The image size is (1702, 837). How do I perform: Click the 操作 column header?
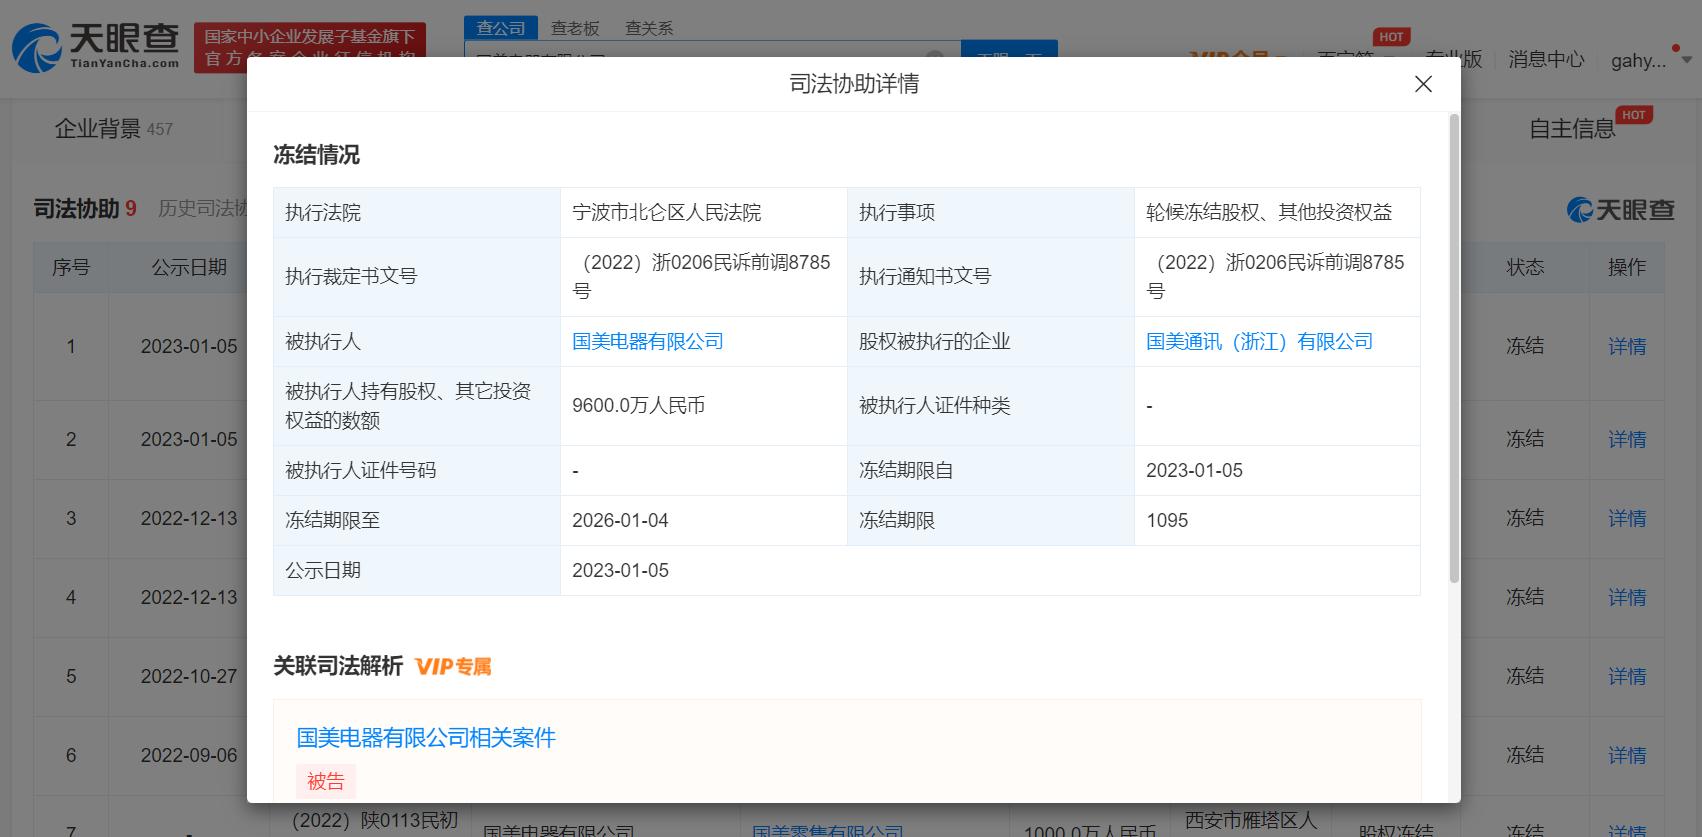click(1627, 268)
